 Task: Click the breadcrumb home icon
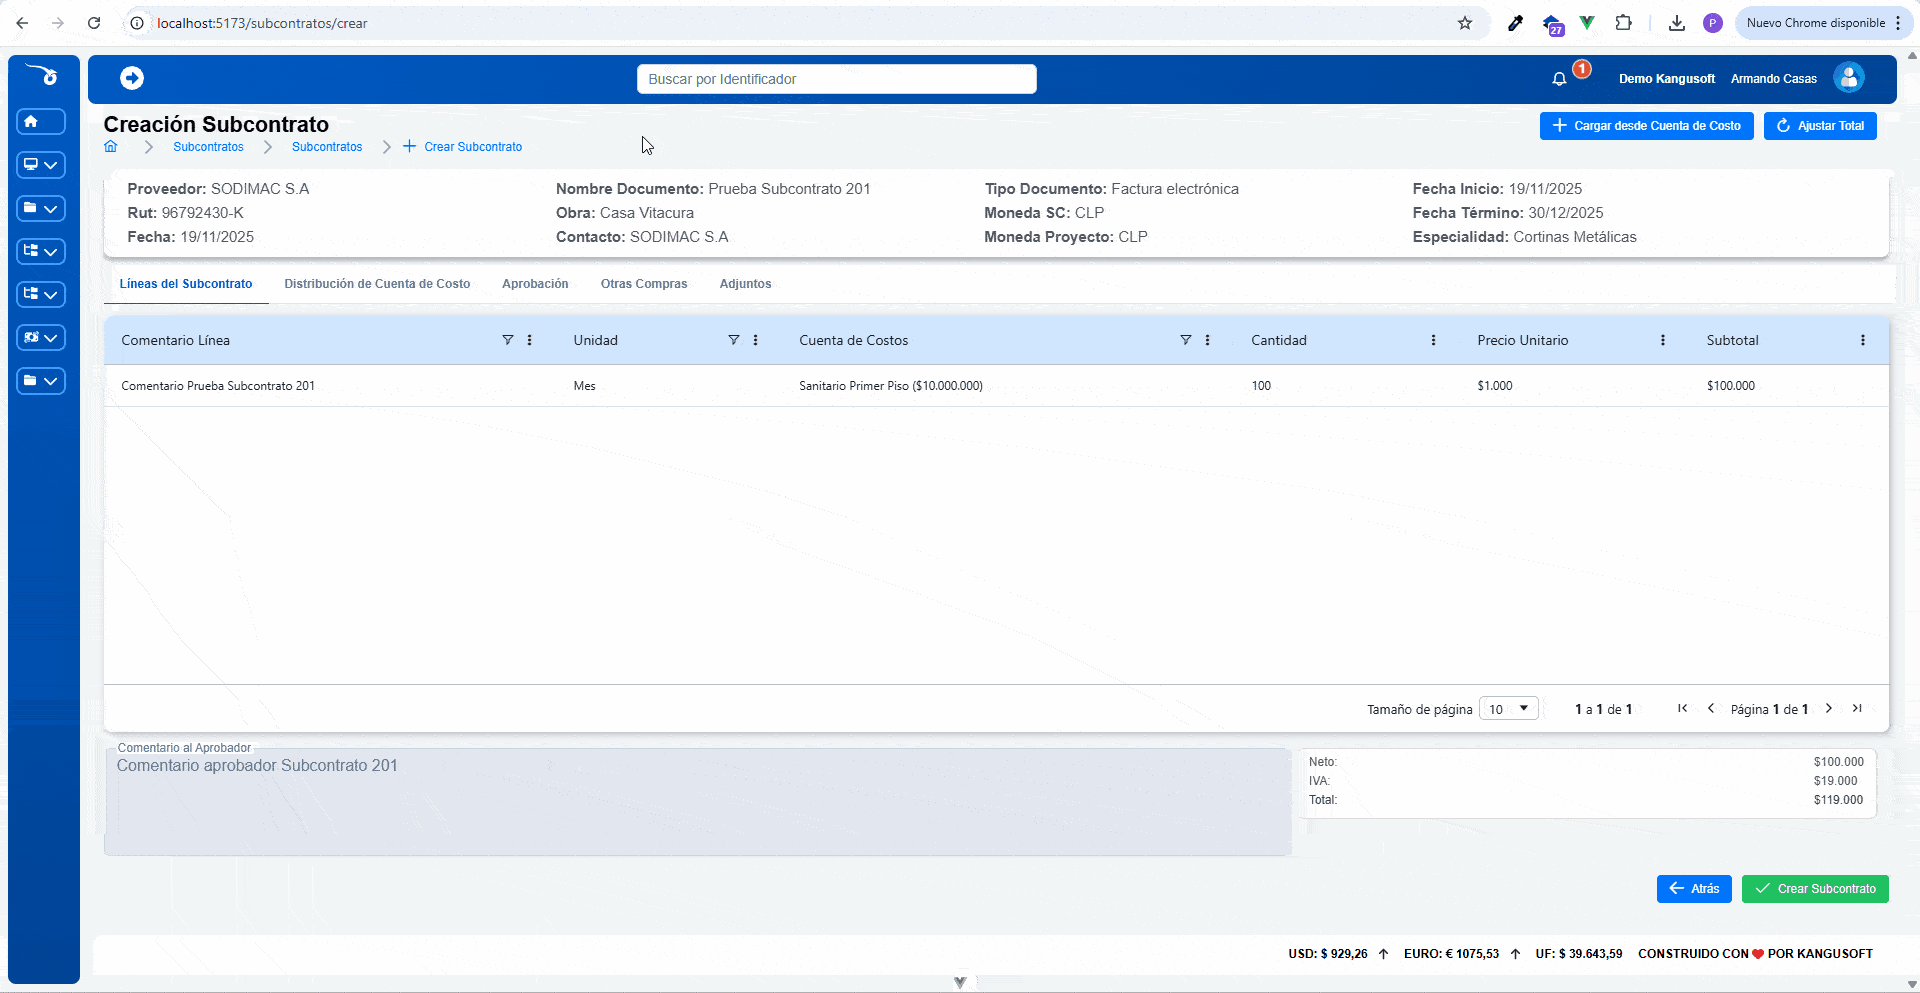click(x=111, y=146)
